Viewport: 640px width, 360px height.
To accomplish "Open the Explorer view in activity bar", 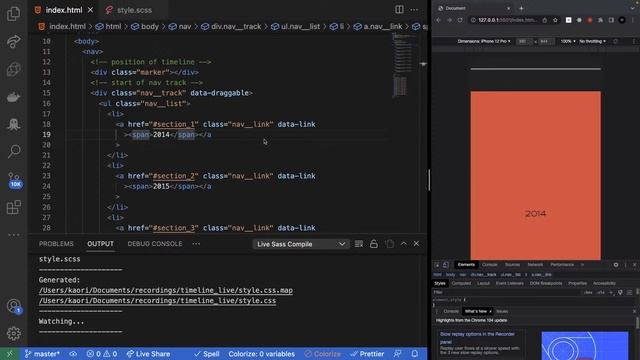I will (x=13, y=13).
